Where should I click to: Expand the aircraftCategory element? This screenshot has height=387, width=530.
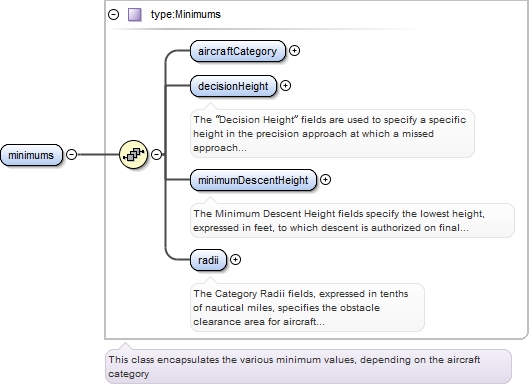click(294, 51)
